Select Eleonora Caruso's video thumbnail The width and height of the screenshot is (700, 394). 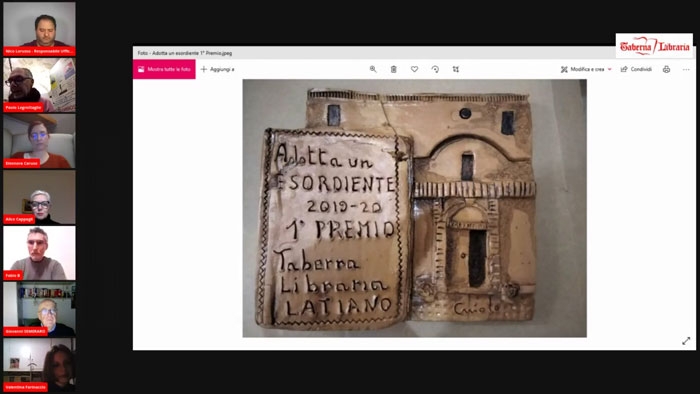[x=39, y=141]
